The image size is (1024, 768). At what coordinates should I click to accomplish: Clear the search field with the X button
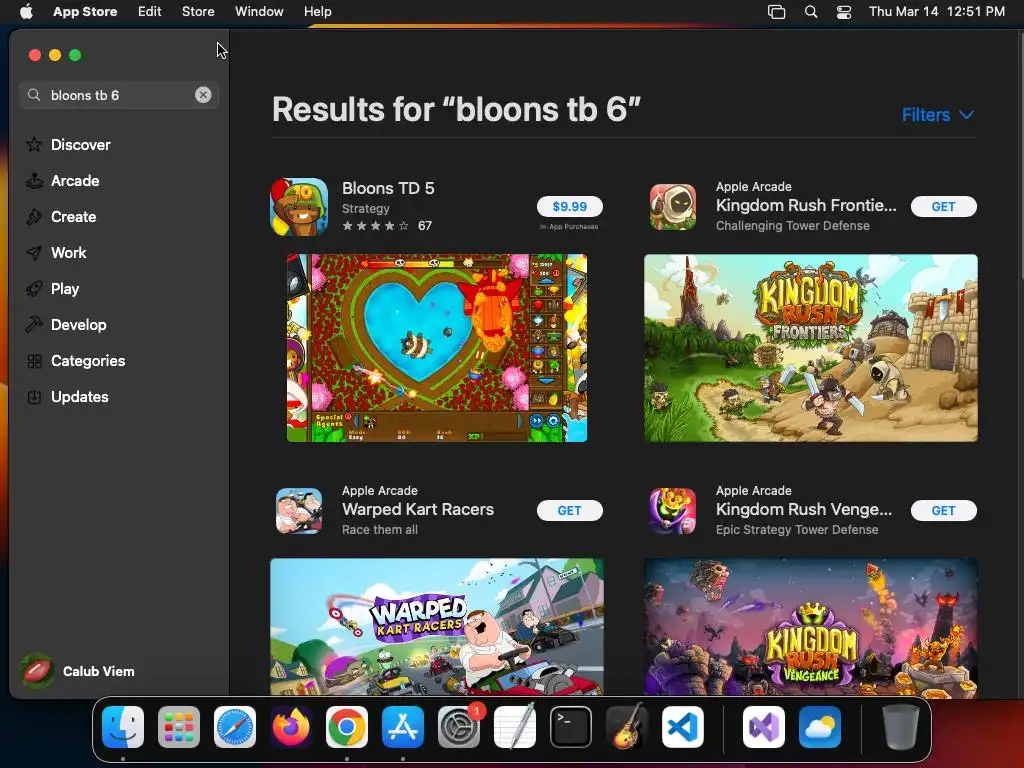tap(203, 95)
